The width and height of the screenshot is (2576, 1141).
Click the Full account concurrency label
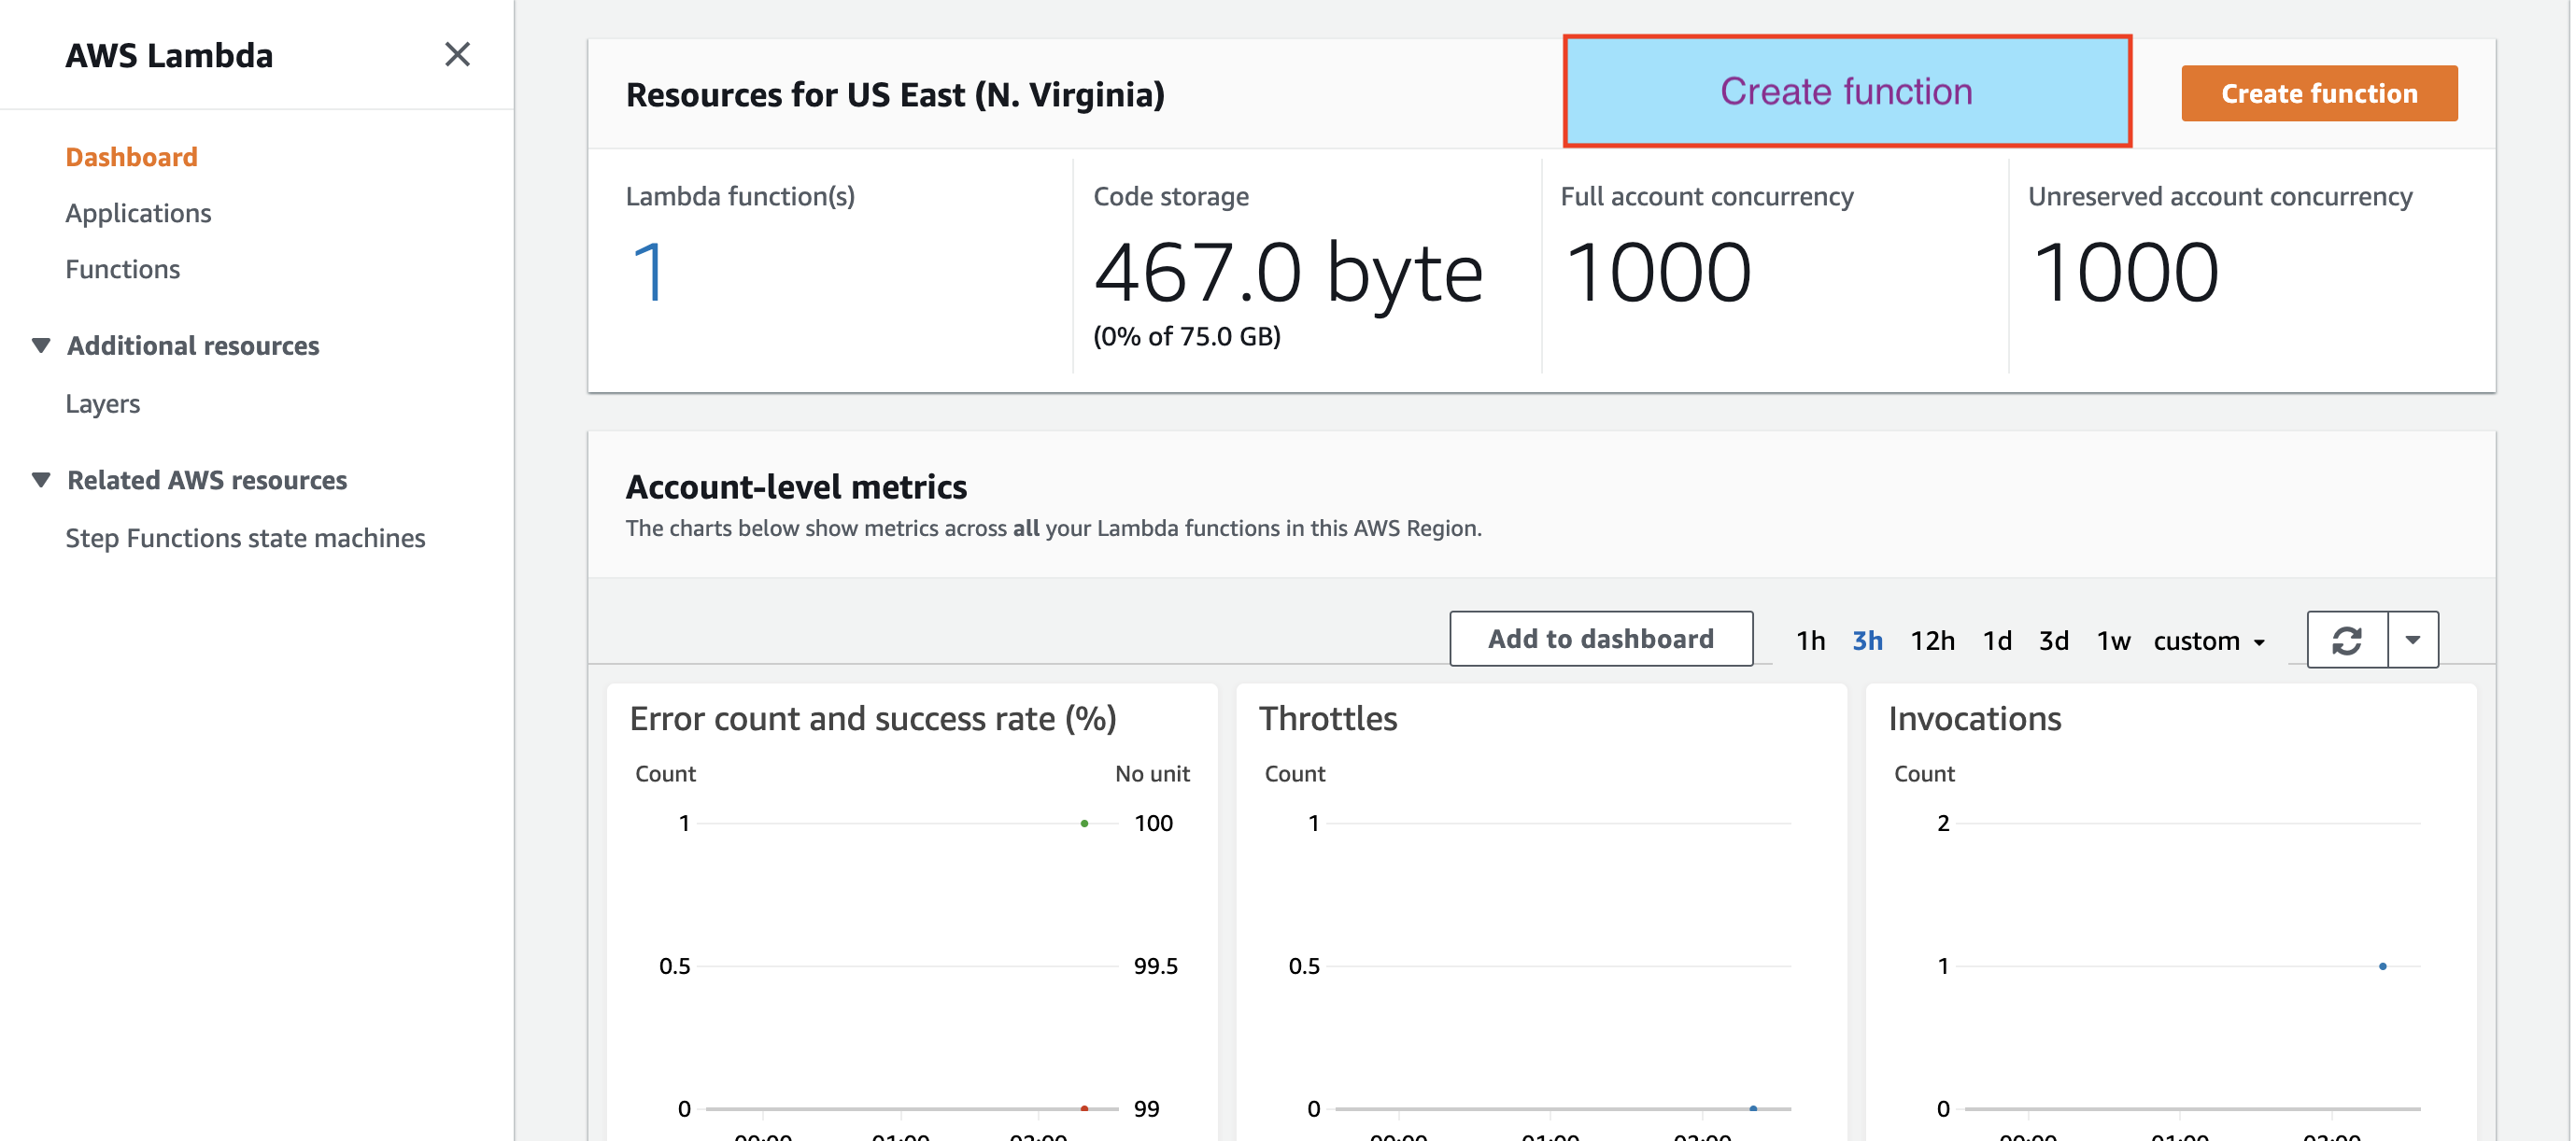pos(1706,196)
